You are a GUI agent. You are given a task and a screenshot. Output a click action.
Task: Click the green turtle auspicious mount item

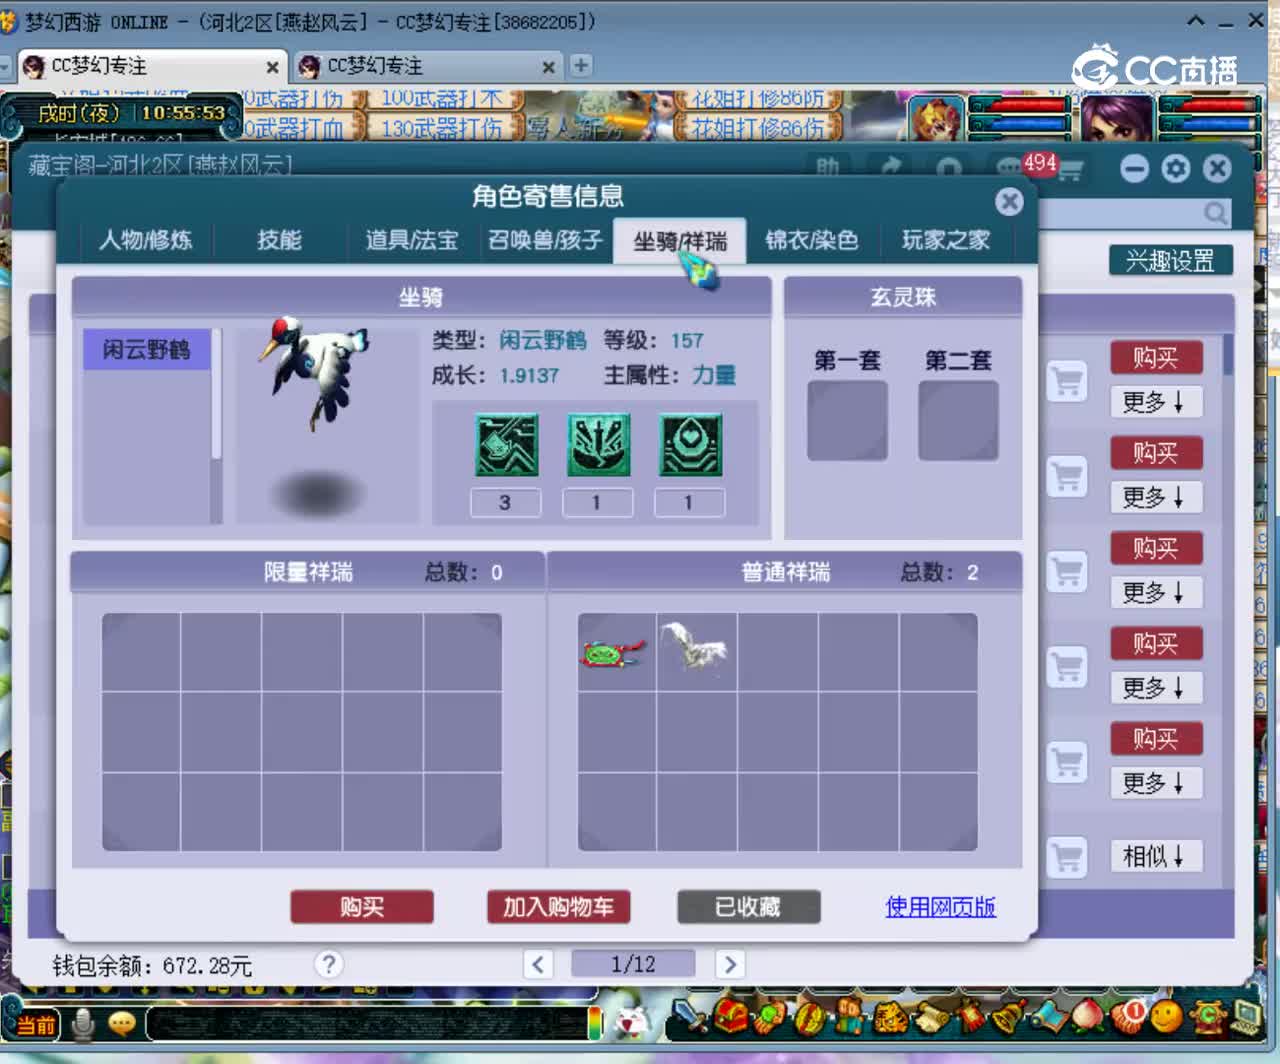[613, 654]
